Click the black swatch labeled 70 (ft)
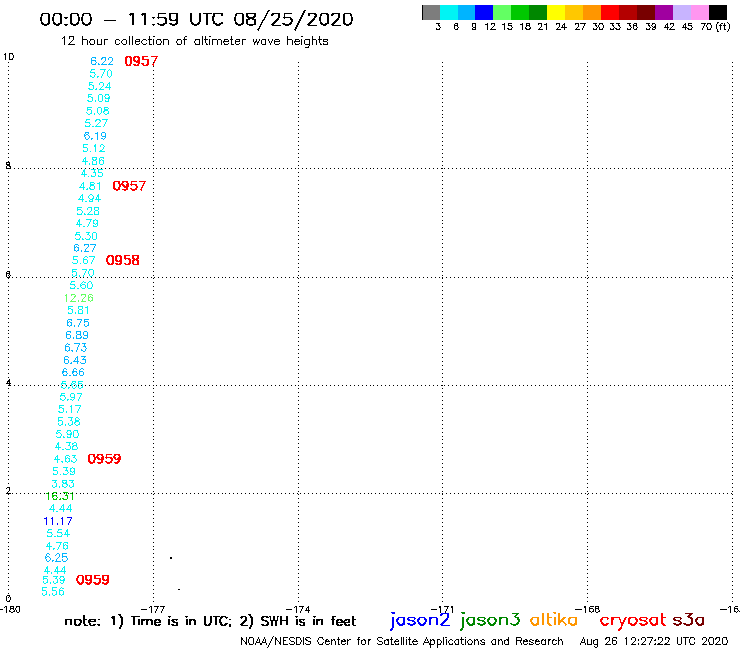The width and height of the screenshot is (740, 650). click(718, 12)
